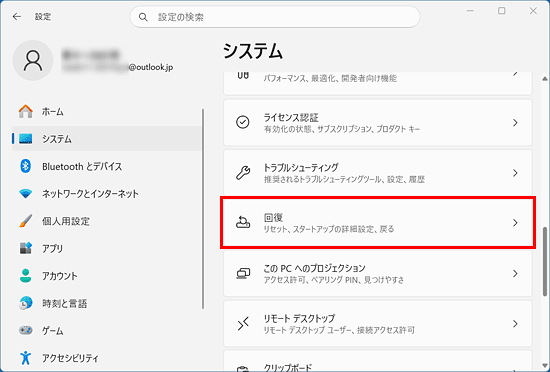Click the ホーム house icon

(x=26, y=111)
